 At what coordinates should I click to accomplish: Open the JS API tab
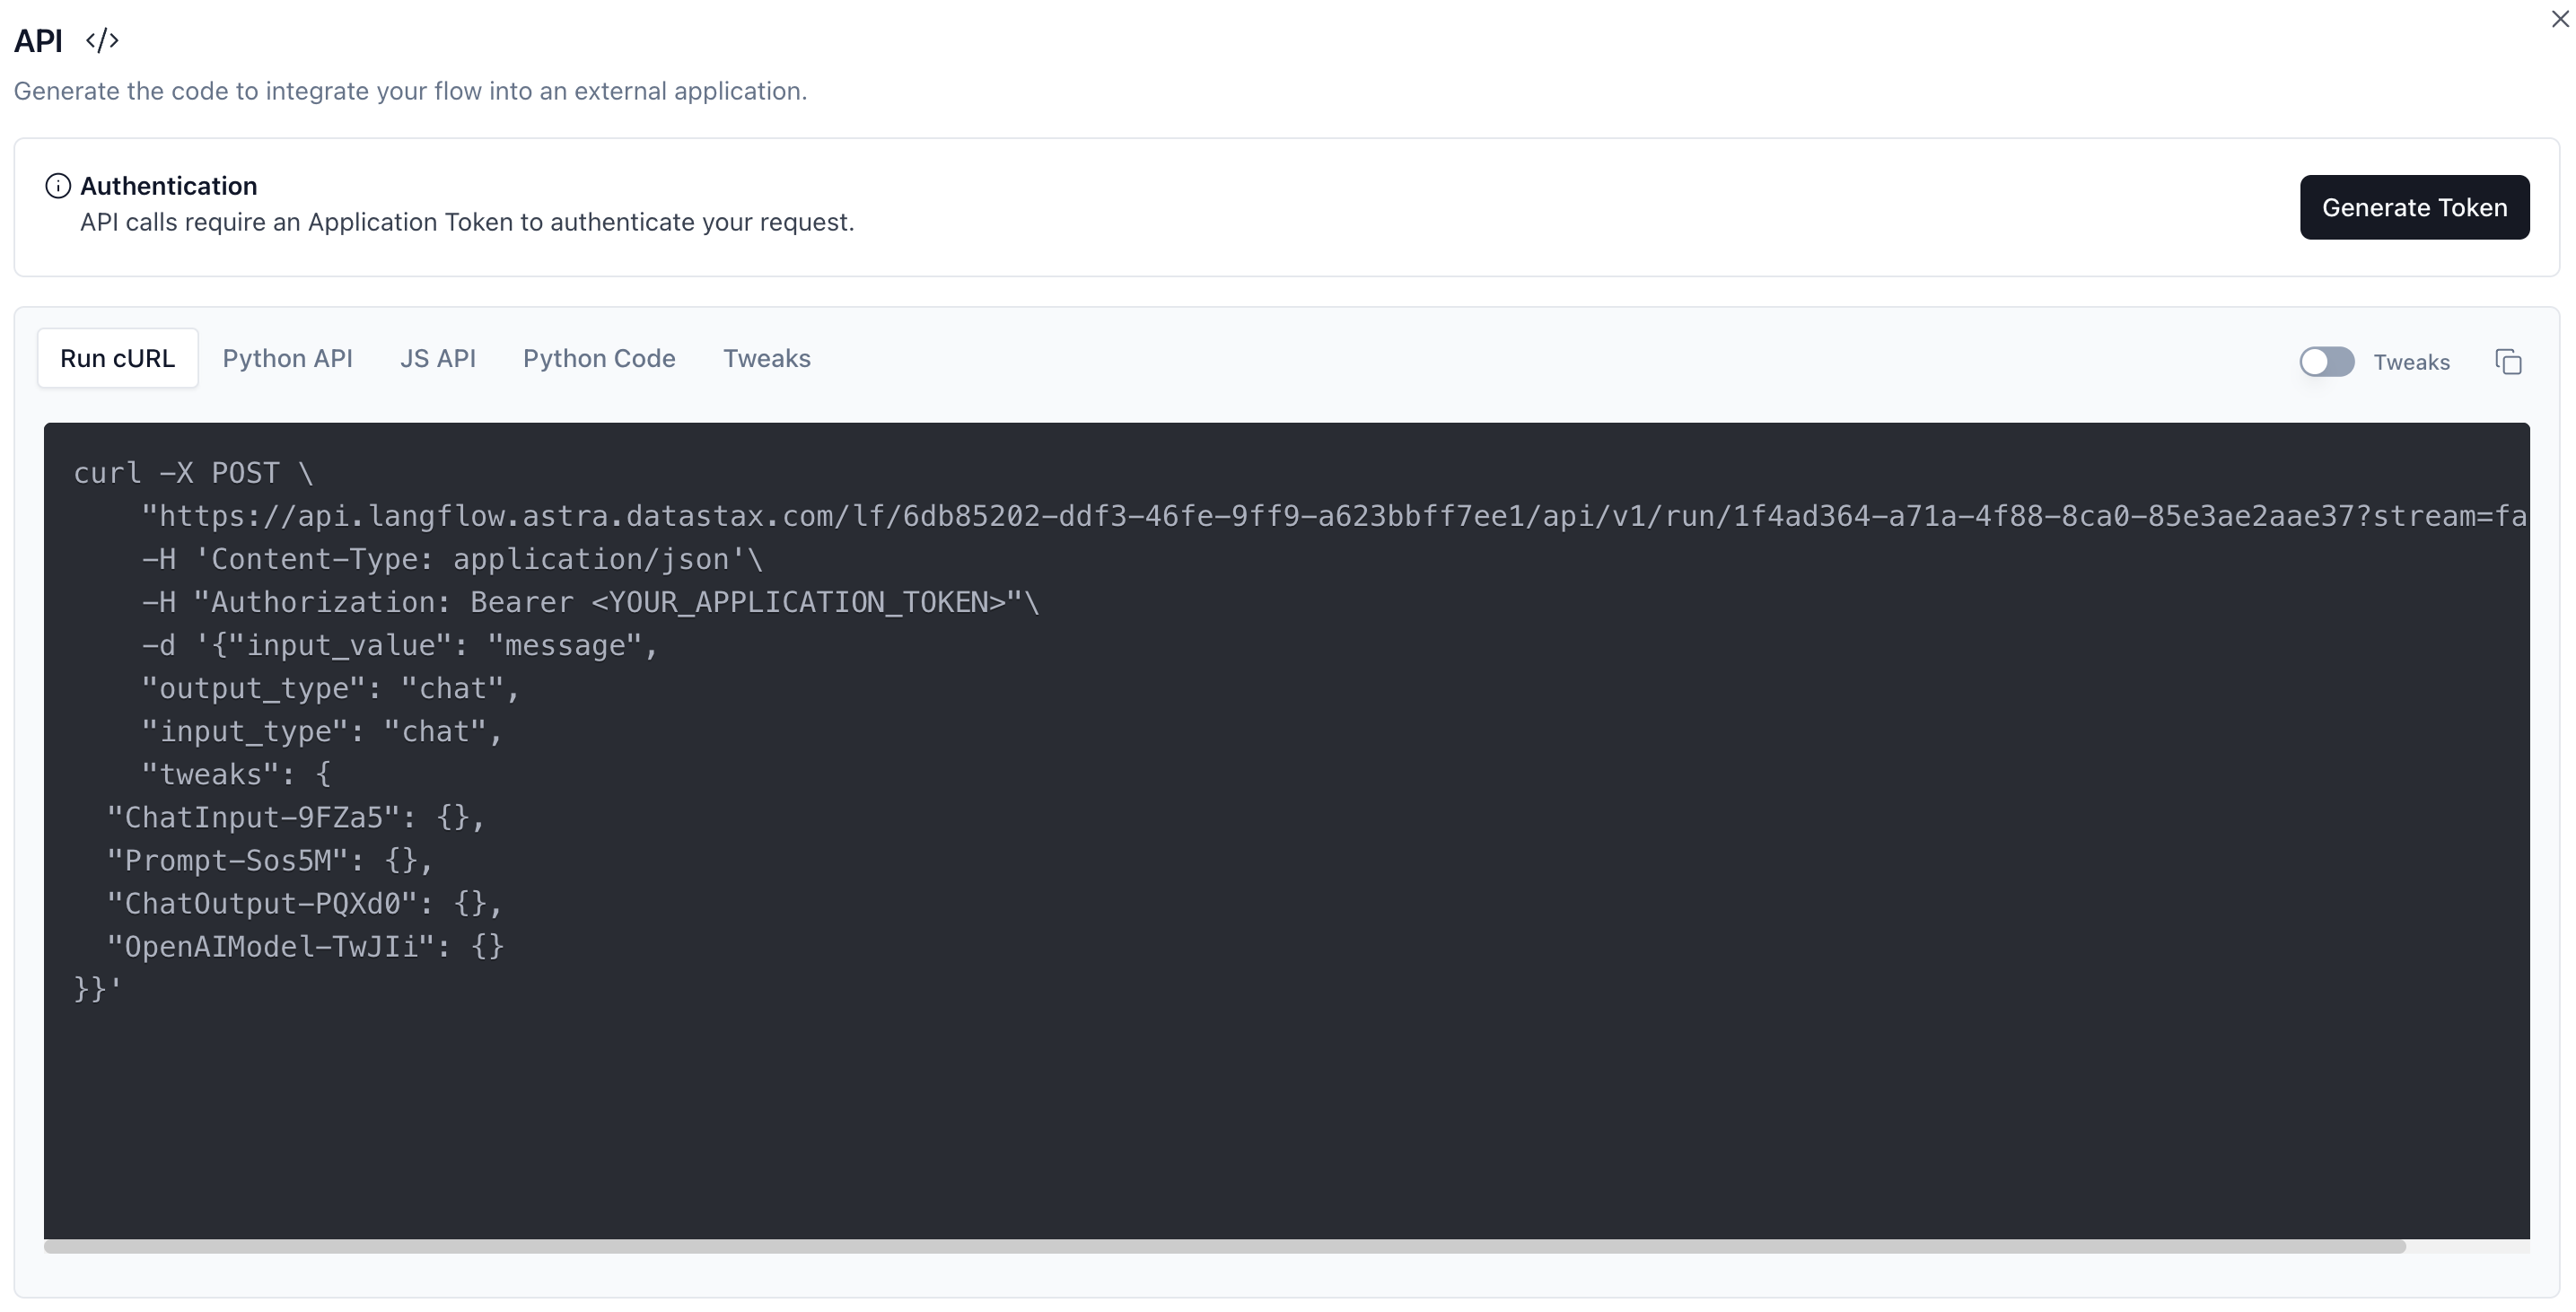[438, 358]
